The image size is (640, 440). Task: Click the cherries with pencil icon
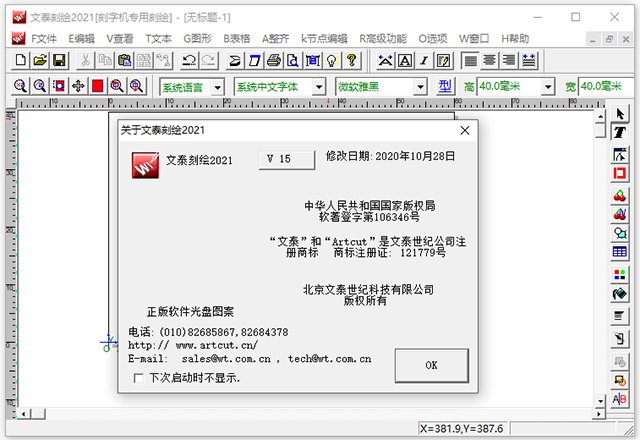pyautogui.click(x=620, y=214)
